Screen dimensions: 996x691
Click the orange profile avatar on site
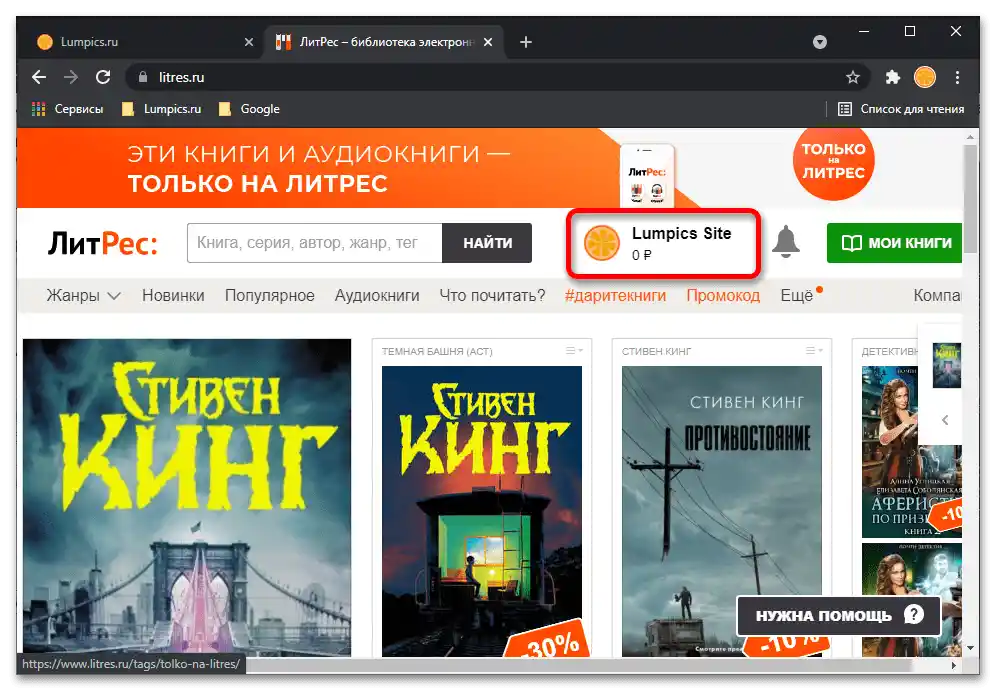[601, 243]
